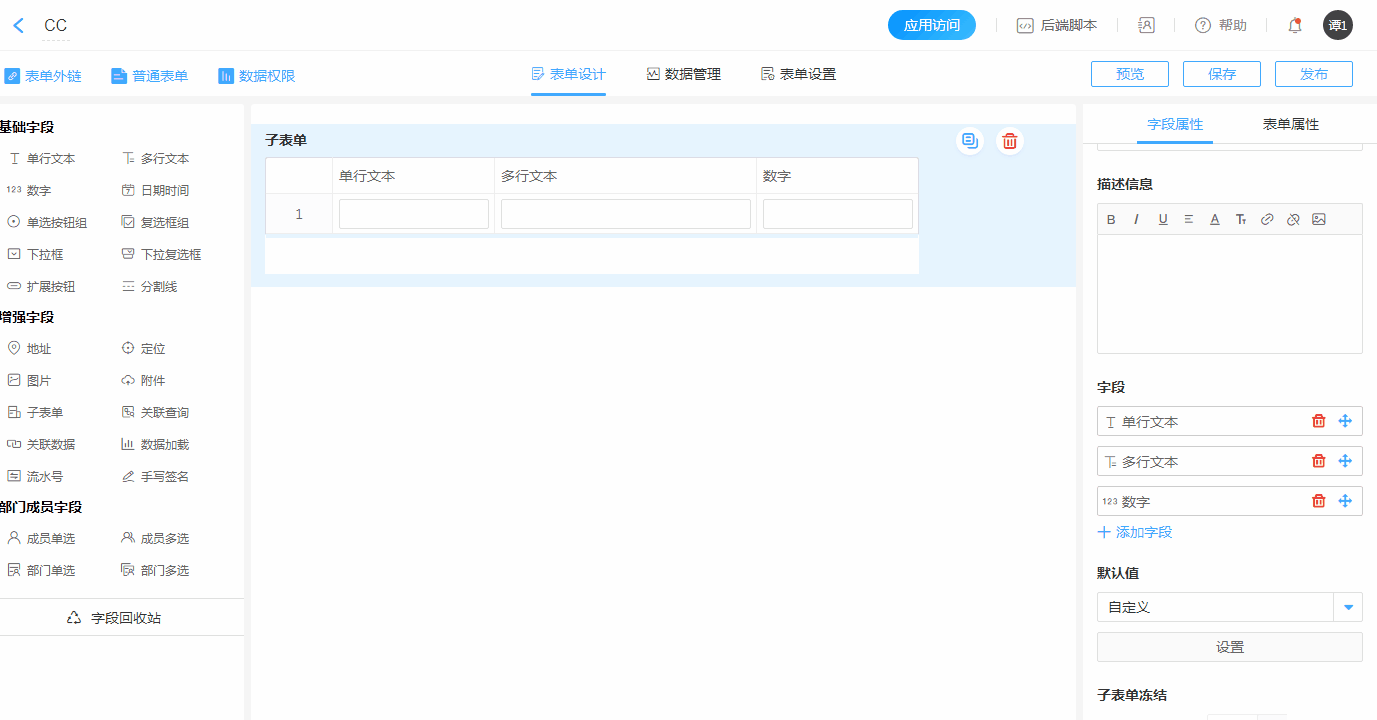Viewport: 1377px width, 720px height.
Task: Open the notification bell
Action: coord(1295,25)
